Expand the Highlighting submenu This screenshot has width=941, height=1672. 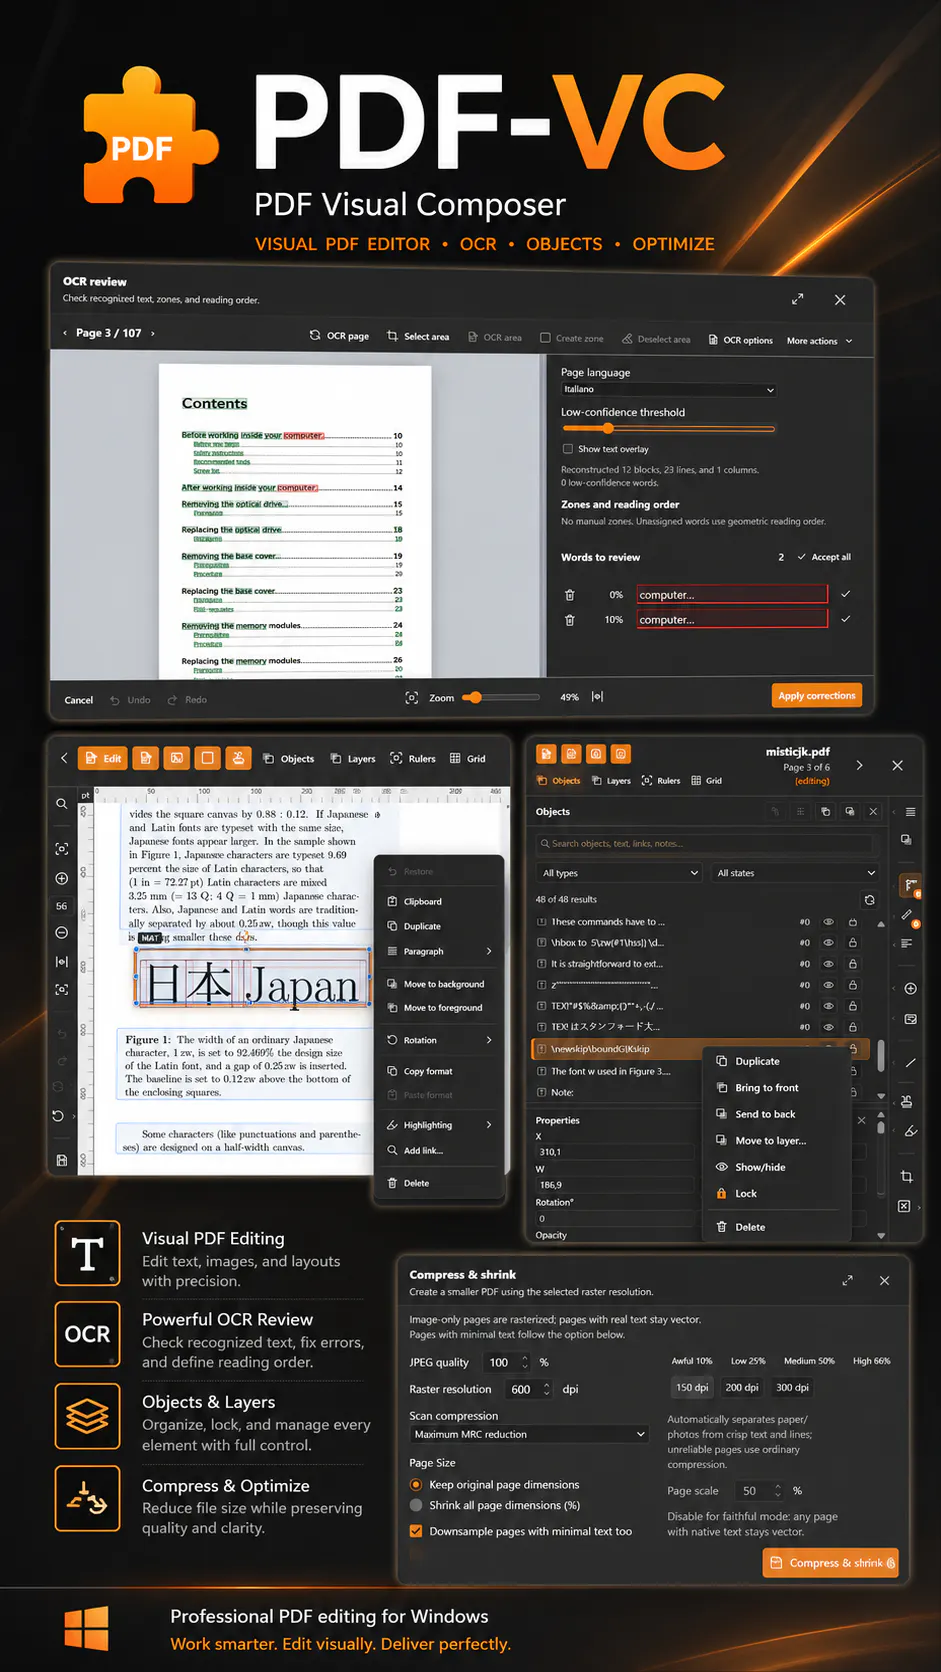(x=441, y=1125)
